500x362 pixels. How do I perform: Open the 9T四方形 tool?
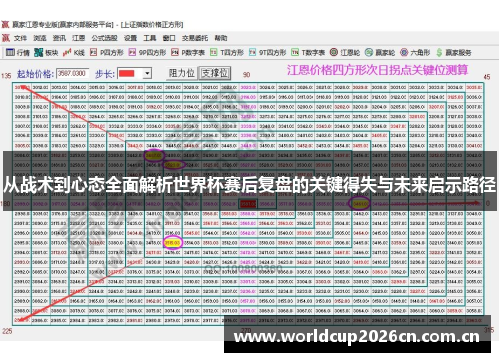268,52
